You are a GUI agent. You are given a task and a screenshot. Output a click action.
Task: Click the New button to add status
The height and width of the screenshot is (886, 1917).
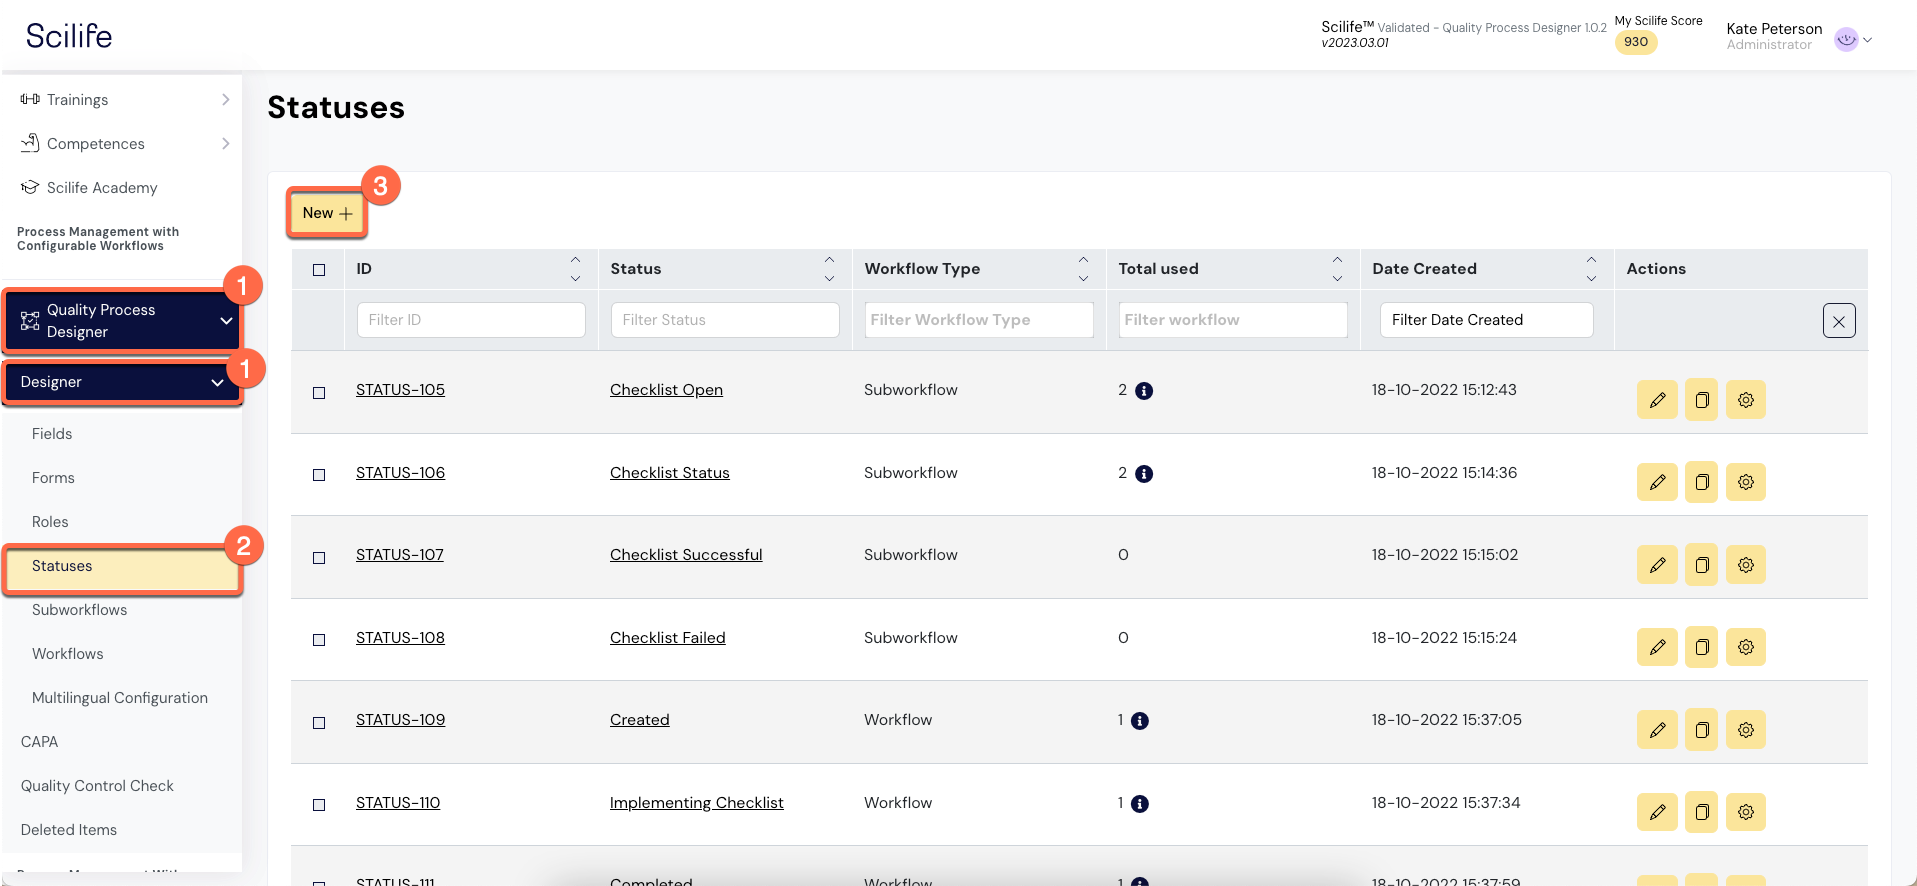(x=327, y=213)
